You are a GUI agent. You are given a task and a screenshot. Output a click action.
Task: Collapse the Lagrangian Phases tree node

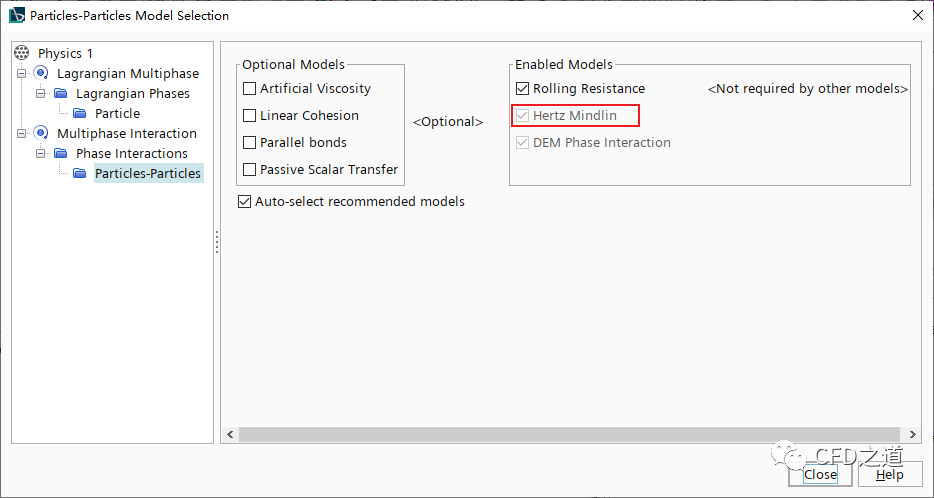pyautogui.click(x=41, y=94)
